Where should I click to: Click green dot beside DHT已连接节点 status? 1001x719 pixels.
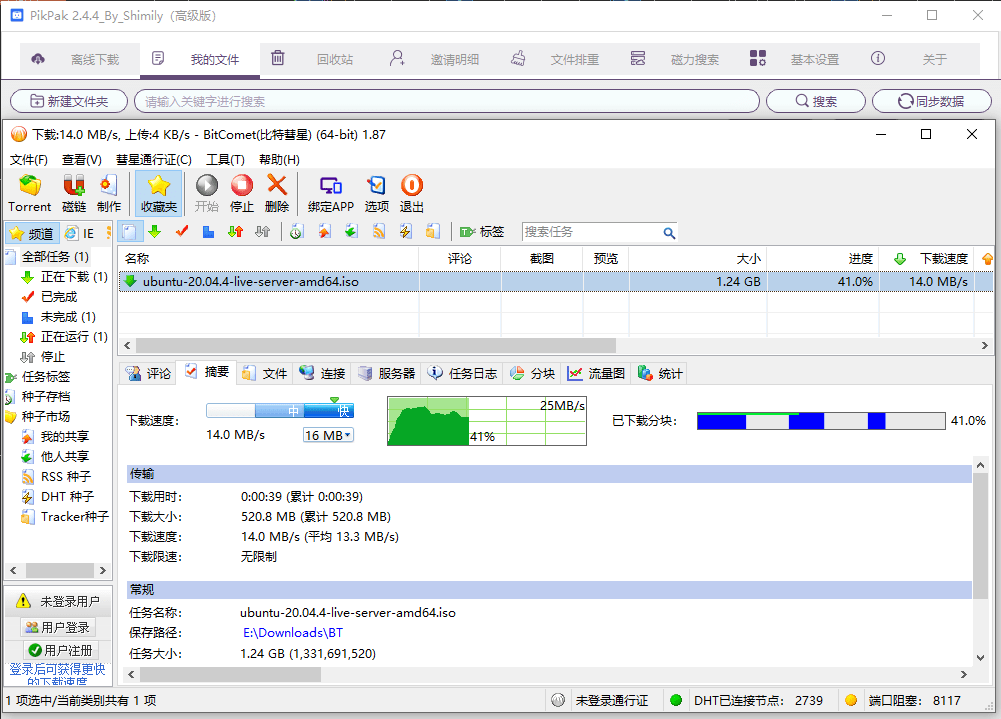tap(676, 700)
